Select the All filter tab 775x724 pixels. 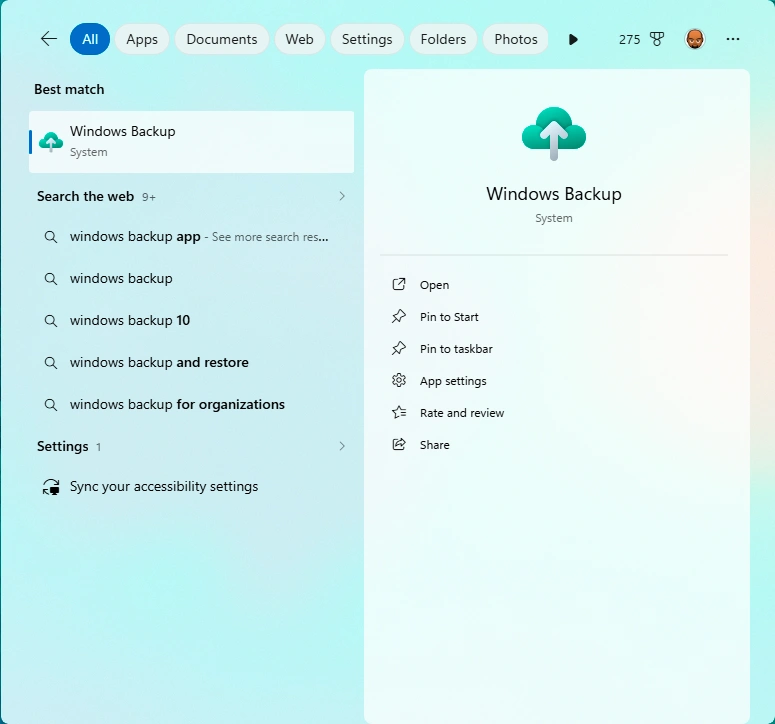click(90, 39)
